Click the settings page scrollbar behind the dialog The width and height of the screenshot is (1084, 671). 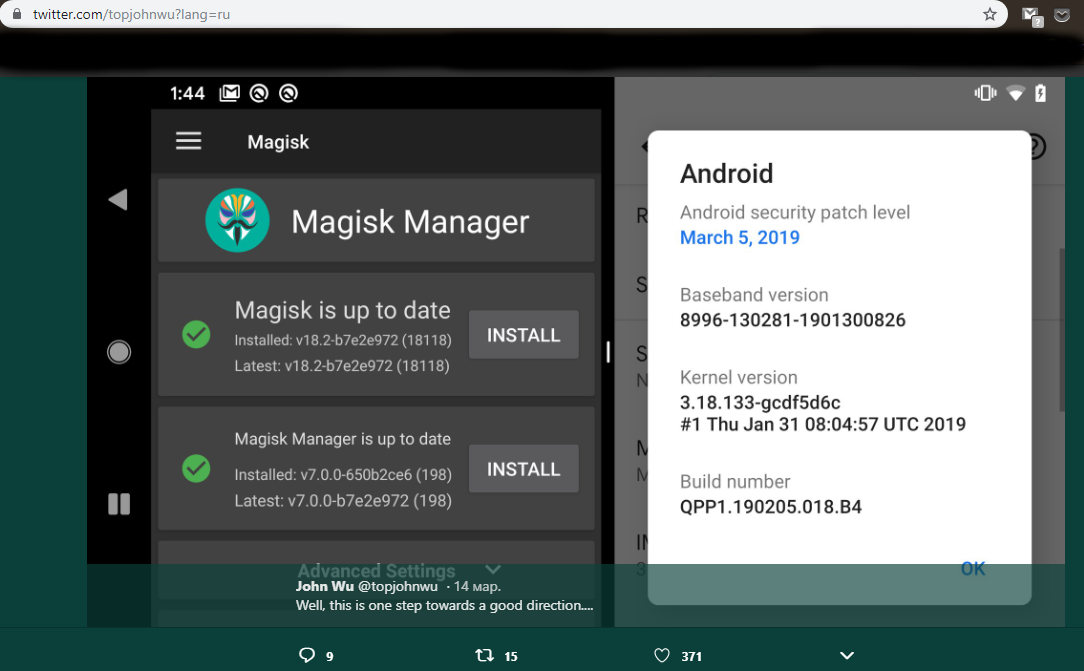pos(1061,330)
